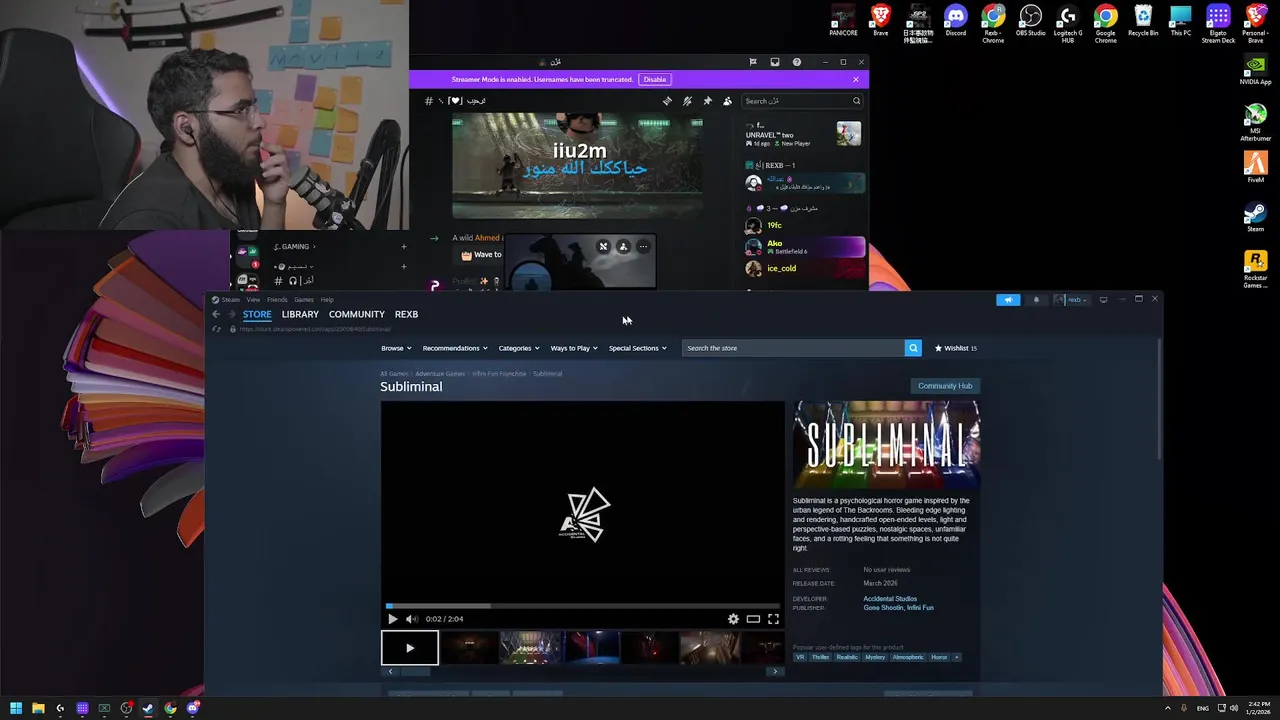This screenshot has width=1280, height=720.
Task: Toggle Steam Big Picture mode icon
Action: (1103, 299)
